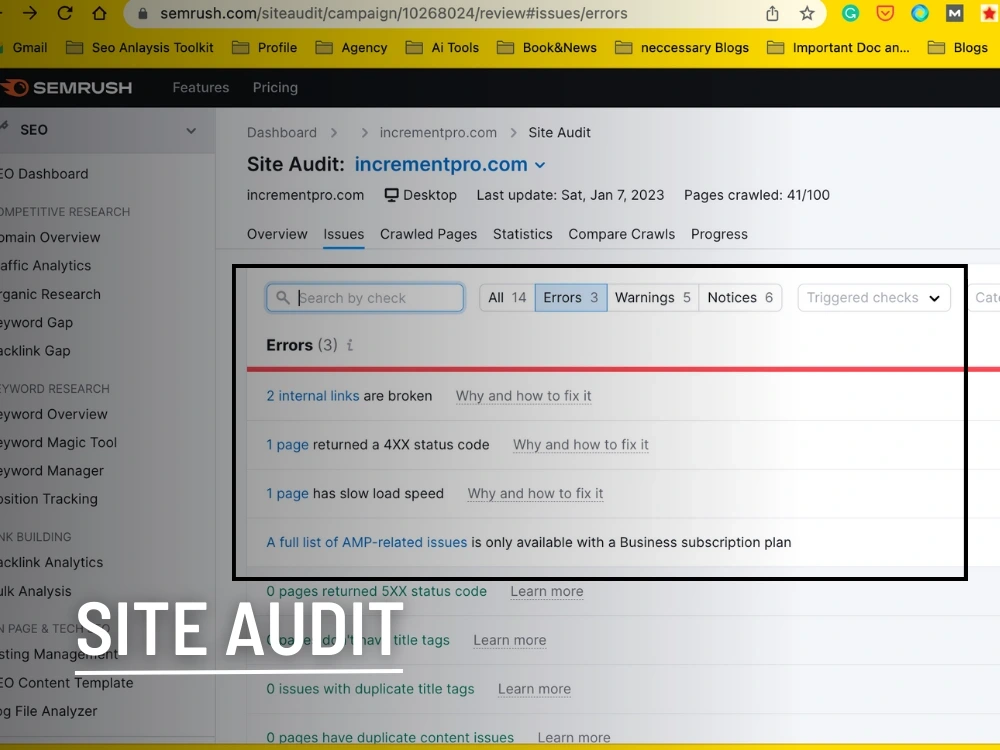Focus the Search by check field
The width and height of the screenshot is (1000, 750).
point(365,298)
